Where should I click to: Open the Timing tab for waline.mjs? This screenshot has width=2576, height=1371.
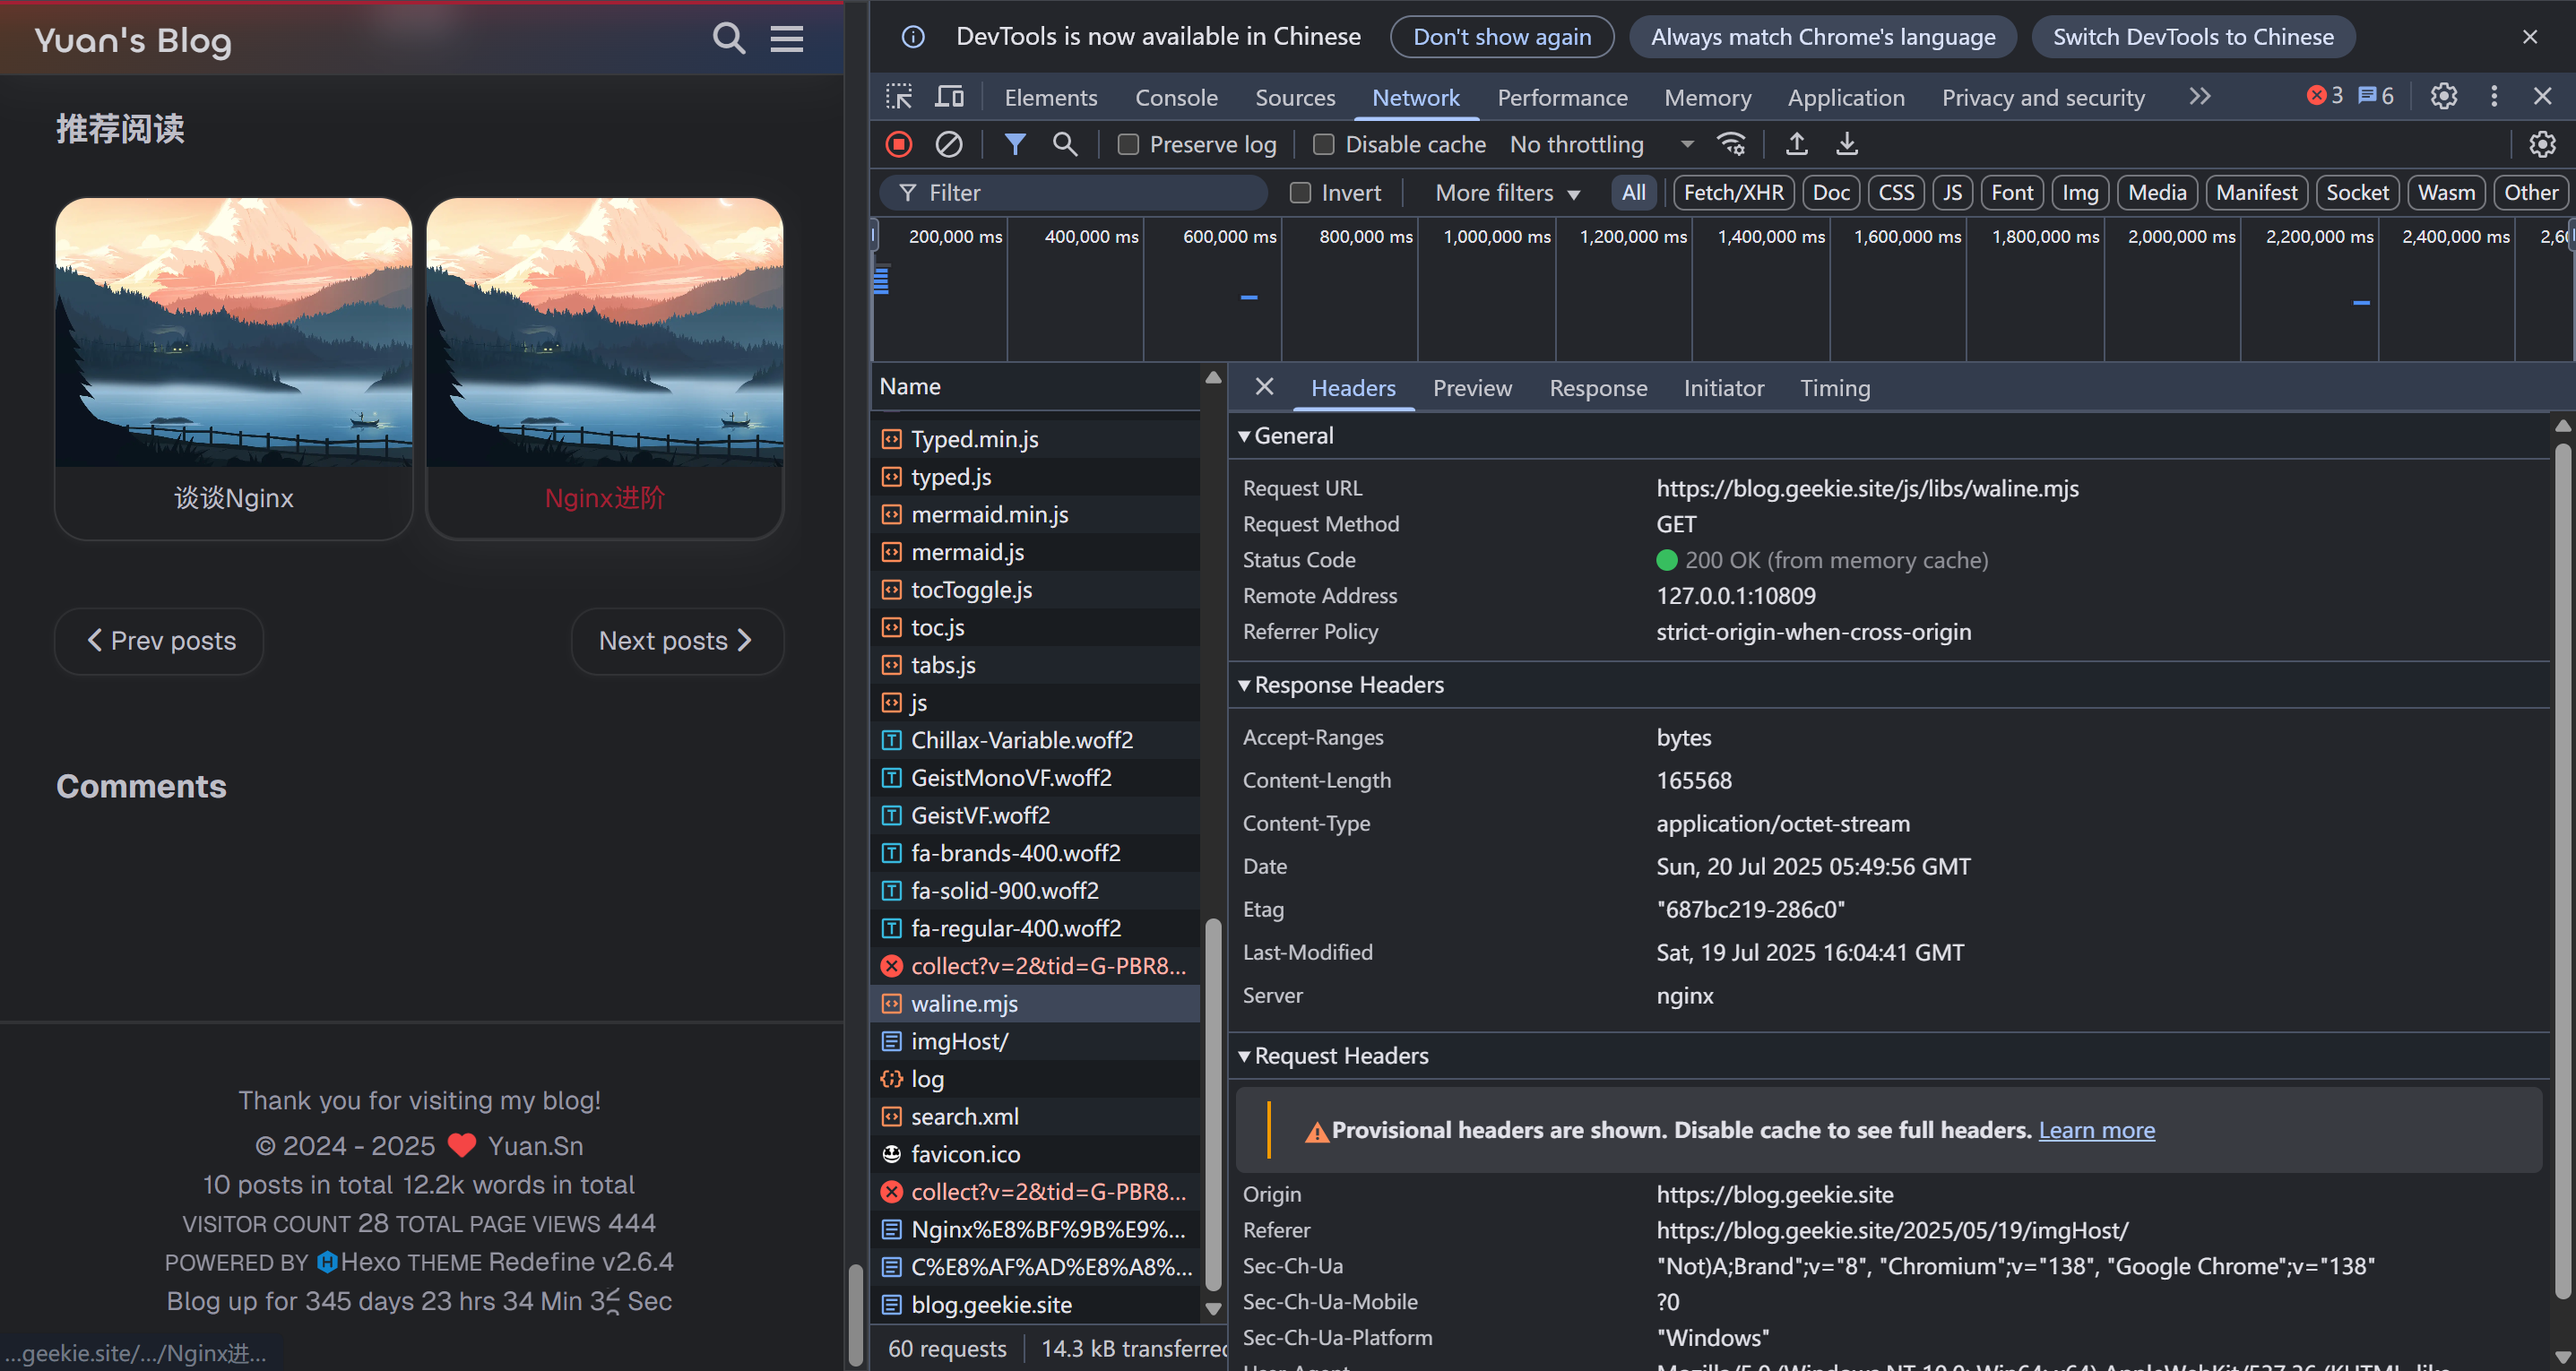coord(1834,388)
